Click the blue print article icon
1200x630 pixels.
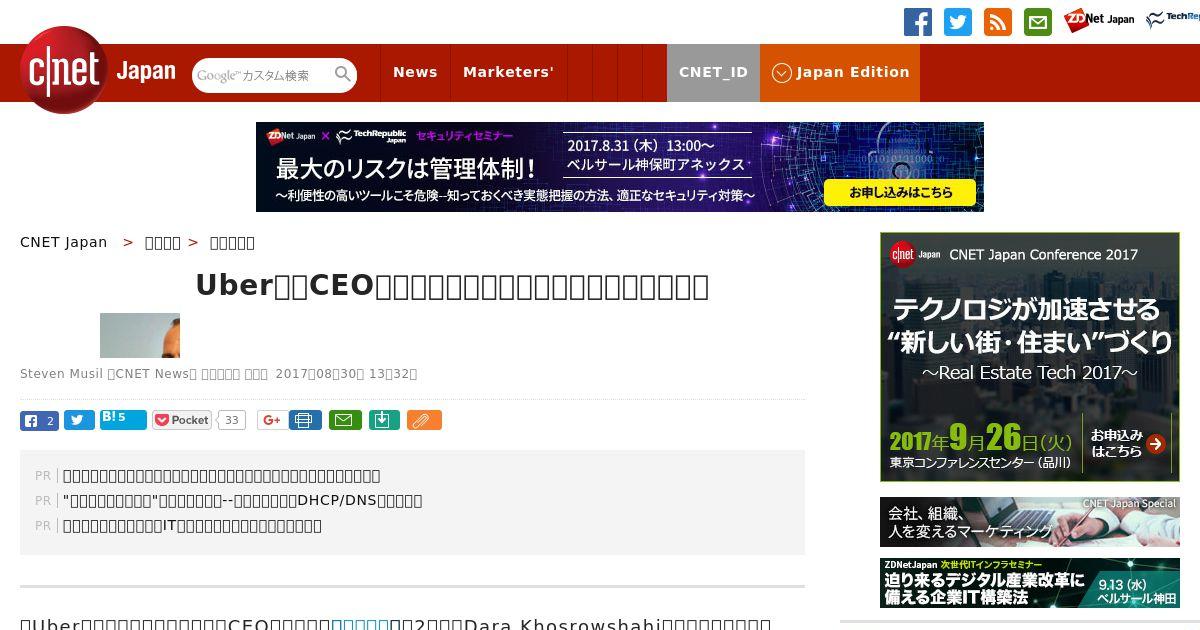[x=305, y=421]
